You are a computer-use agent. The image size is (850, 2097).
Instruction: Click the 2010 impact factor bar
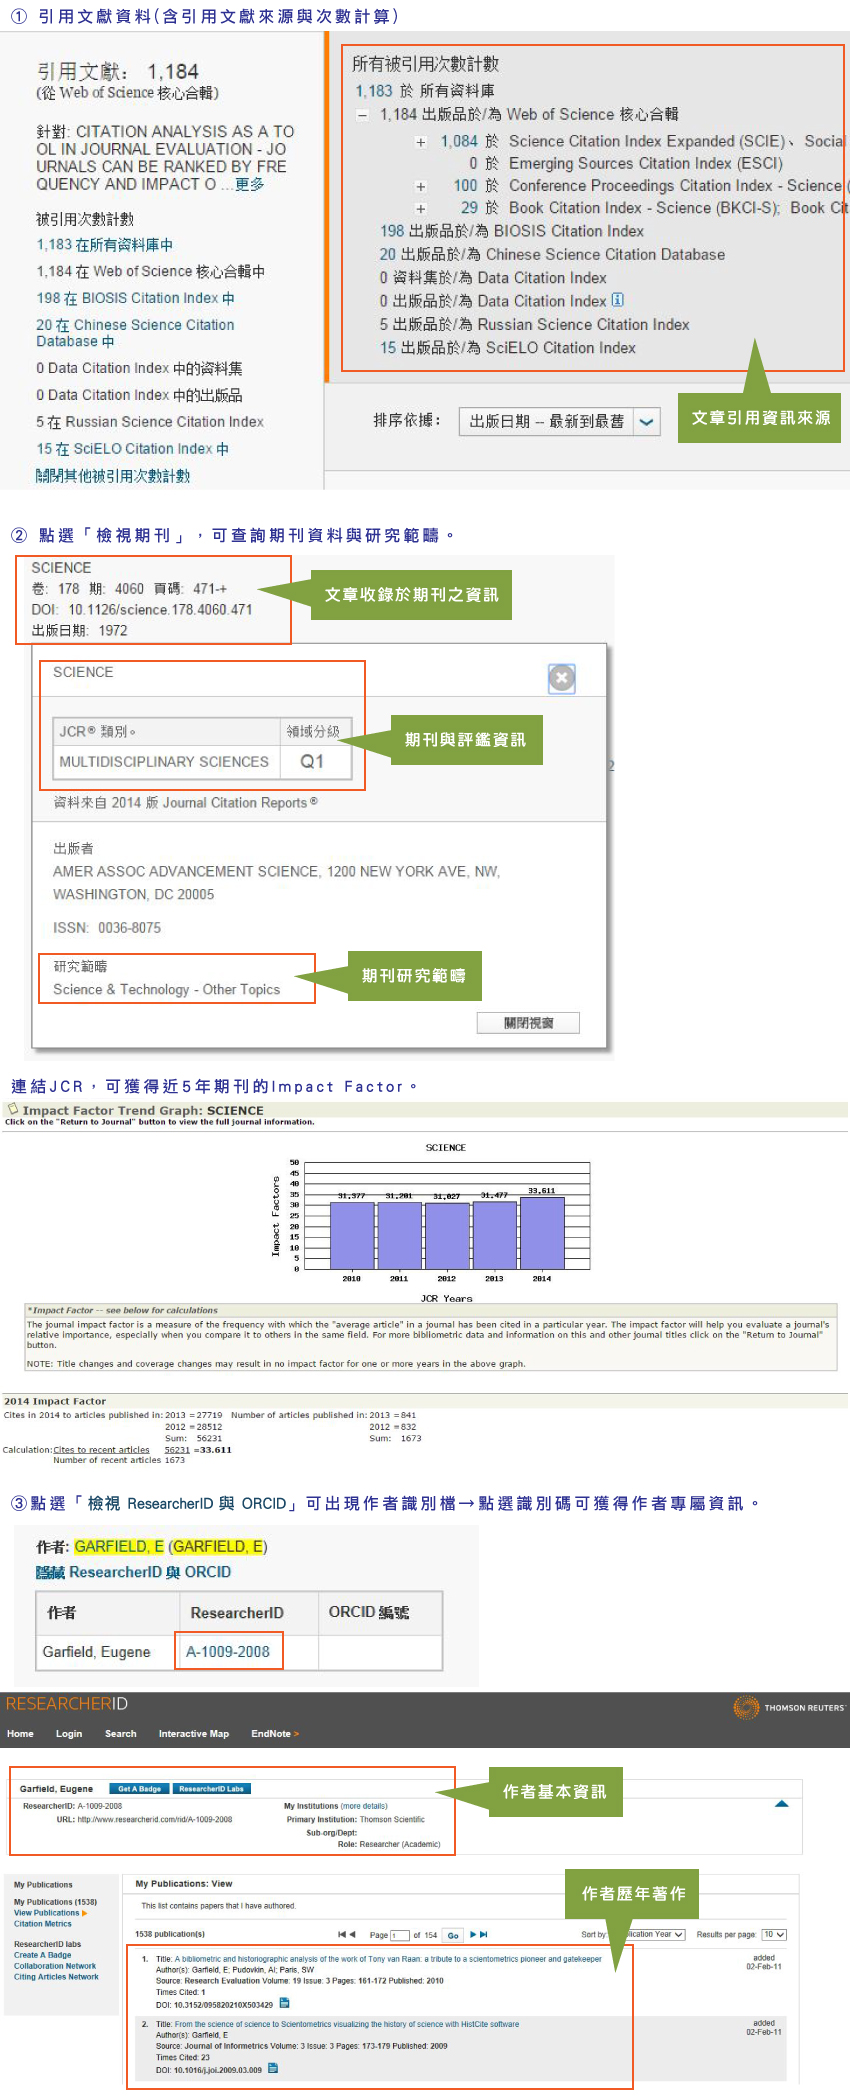coord(352,1235)
